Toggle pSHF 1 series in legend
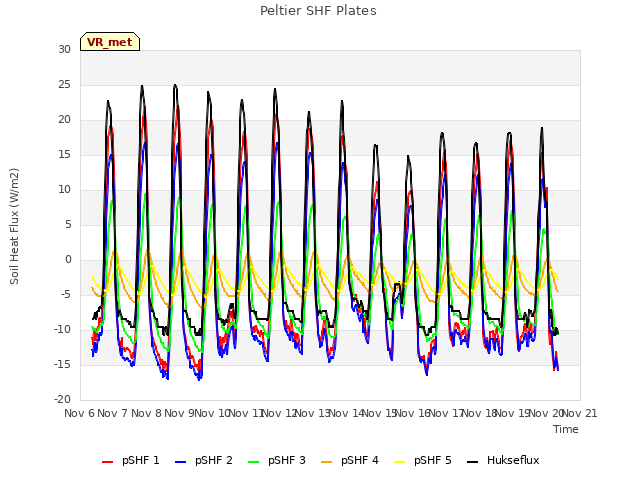640x480 pixels. coord(131,461)
